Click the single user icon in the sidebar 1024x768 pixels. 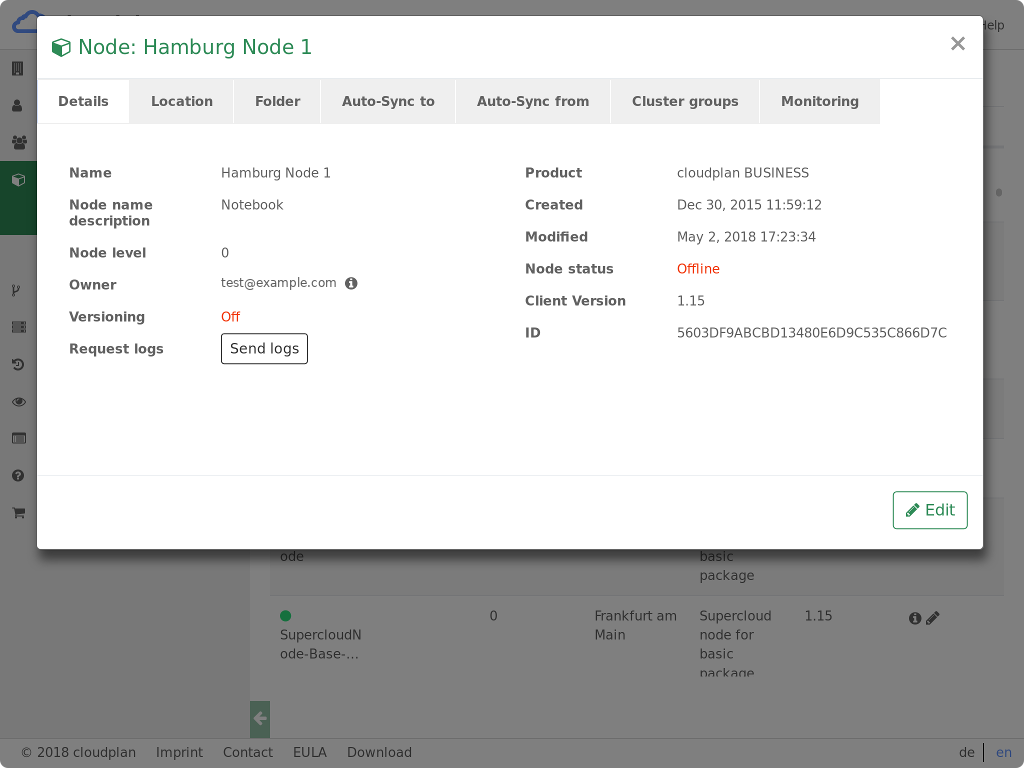point(18,105)
